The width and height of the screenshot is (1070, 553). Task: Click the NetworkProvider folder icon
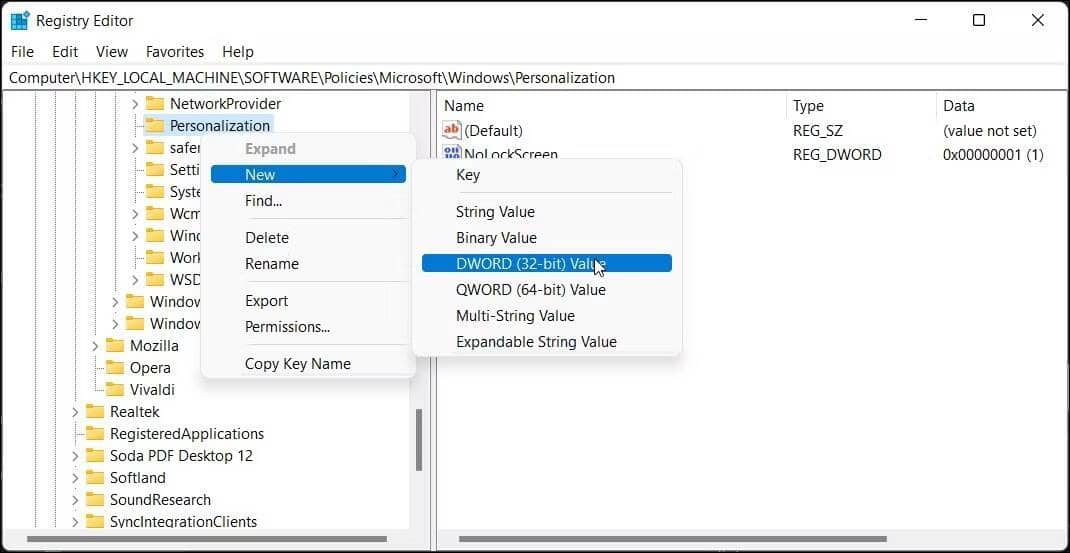pyautogui.click(x=155, y=104)
